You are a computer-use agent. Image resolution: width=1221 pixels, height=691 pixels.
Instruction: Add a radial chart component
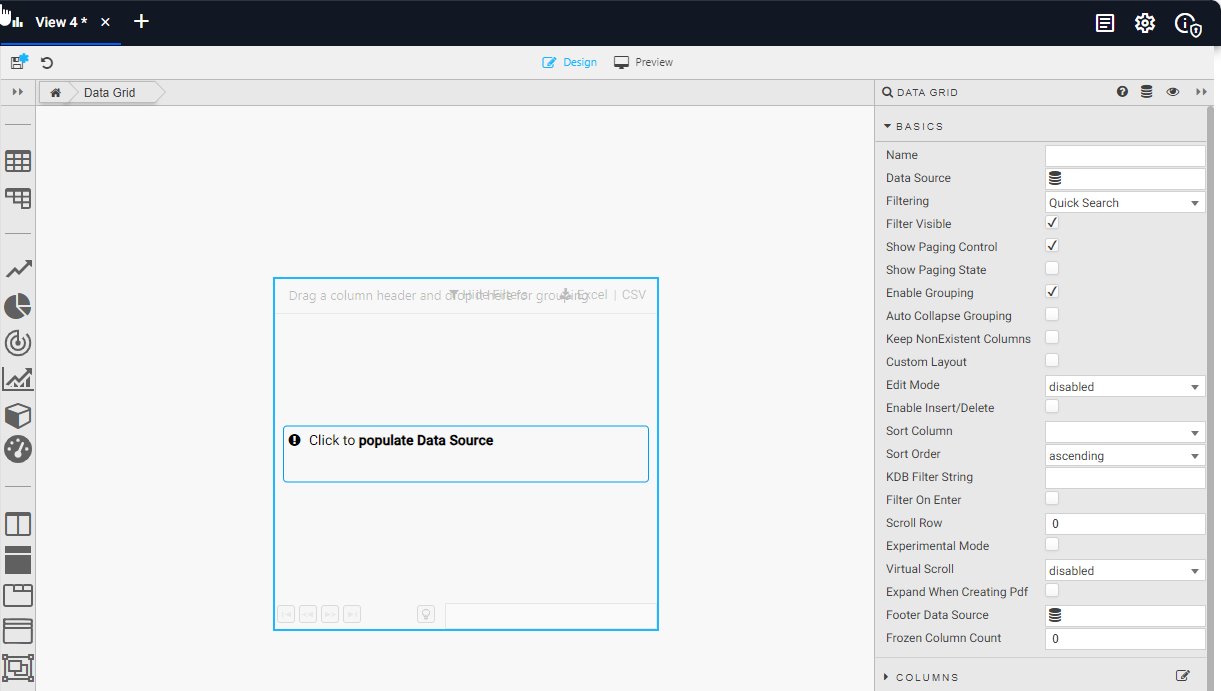pyautogui.click(x=18, y=343)
